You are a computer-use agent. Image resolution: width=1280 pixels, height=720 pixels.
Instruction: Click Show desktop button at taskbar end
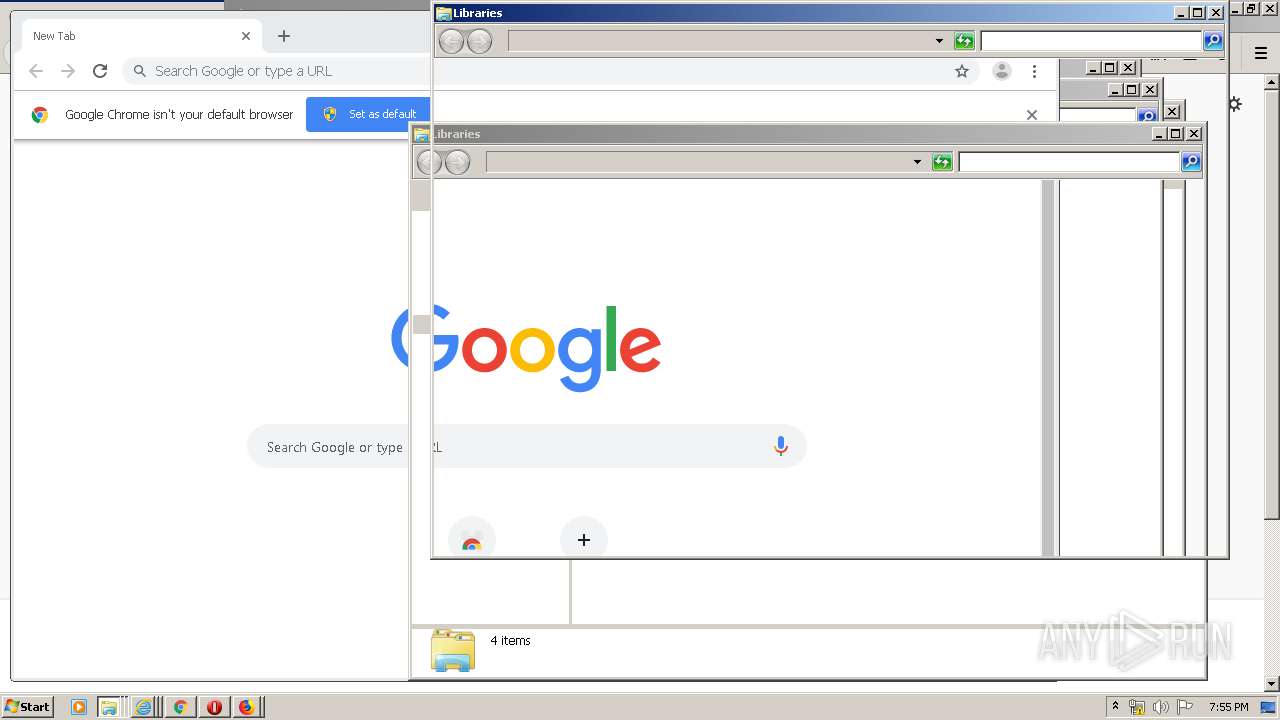[1270, 707]
